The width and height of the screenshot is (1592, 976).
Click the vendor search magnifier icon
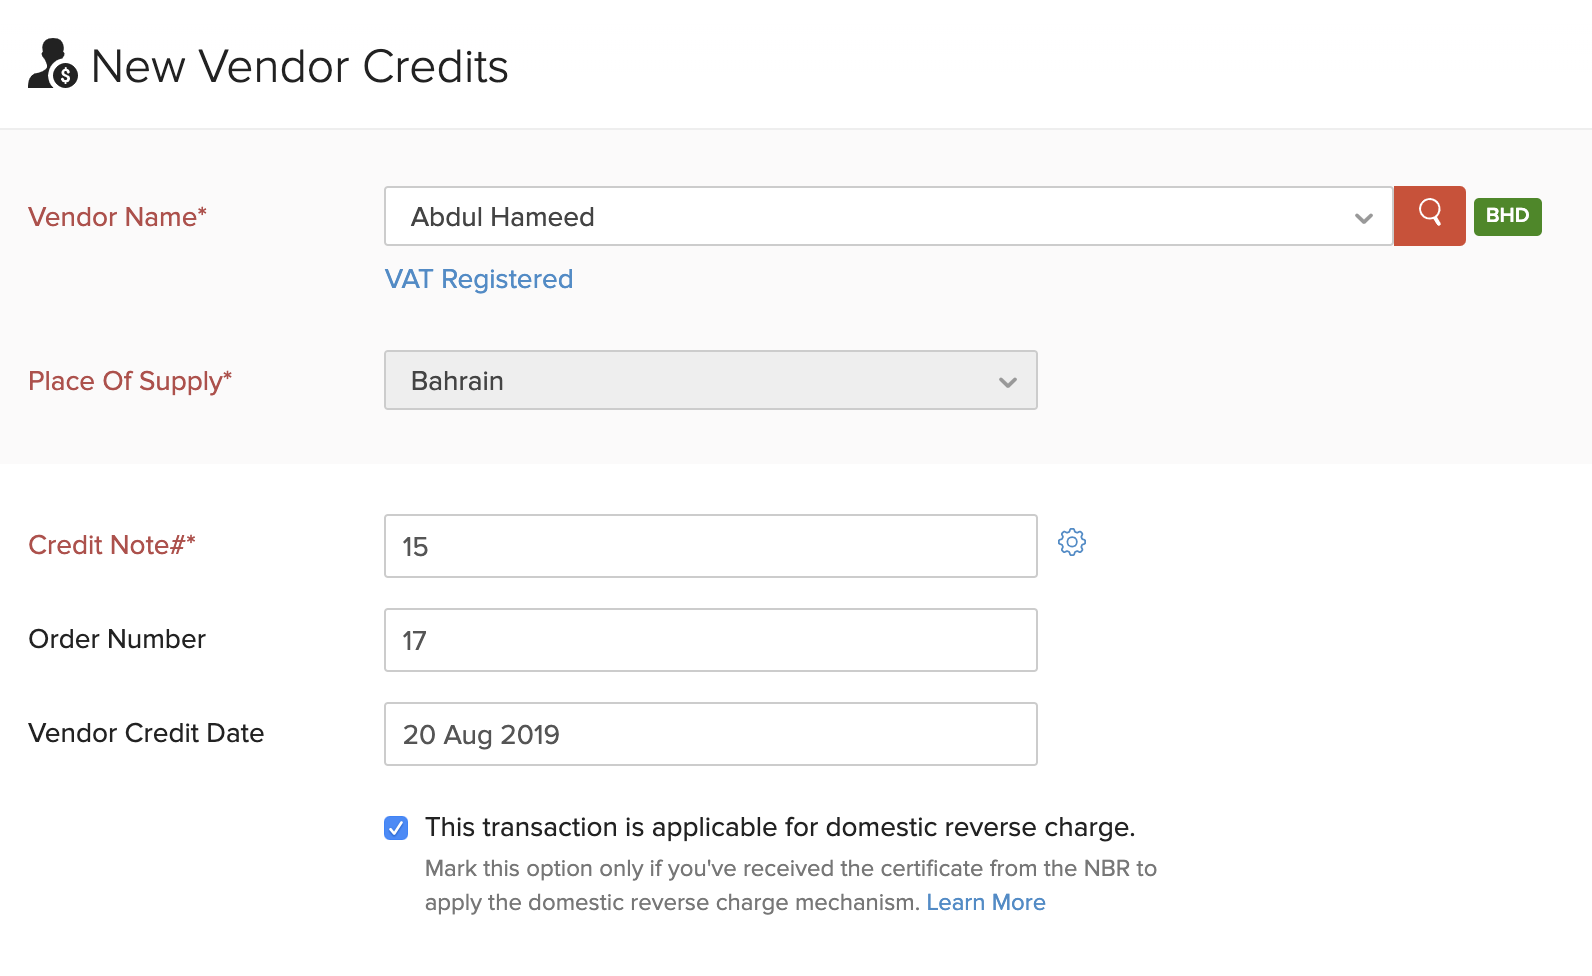tap(1429, 216)
